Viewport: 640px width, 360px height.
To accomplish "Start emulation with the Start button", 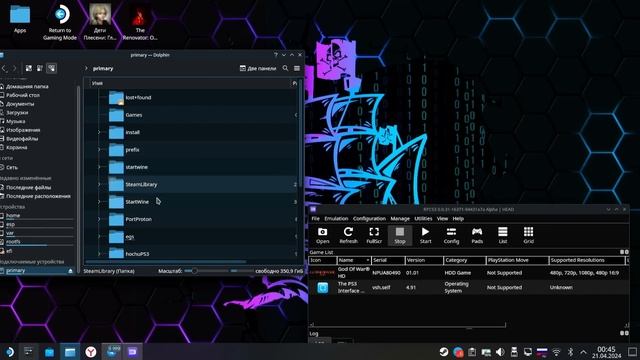I will click(x=425, y=236).
